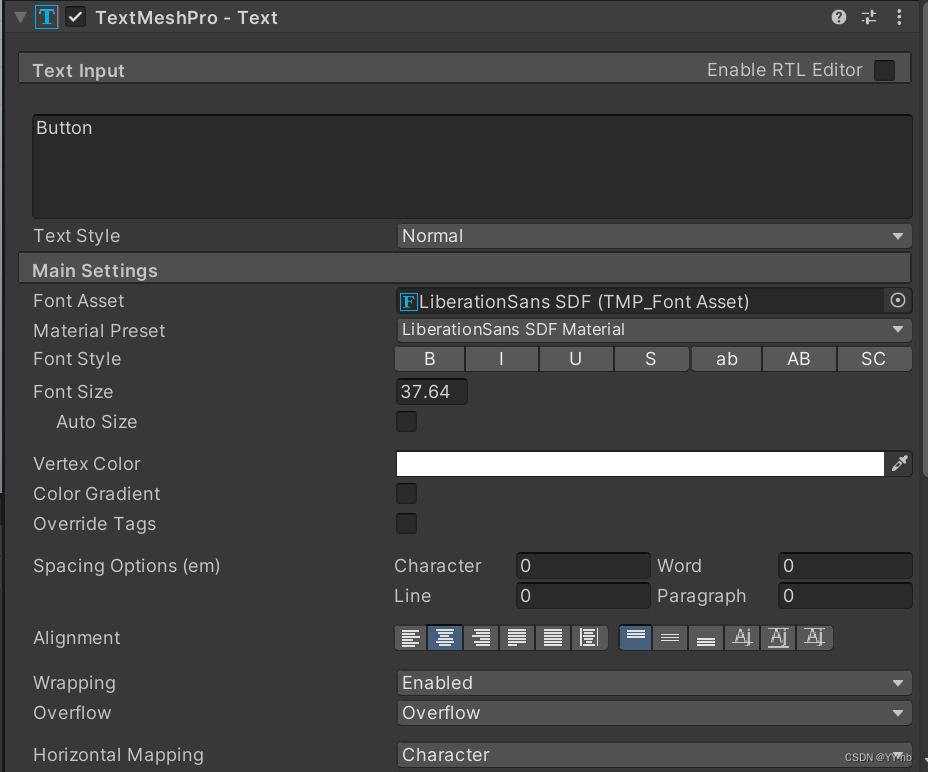
Task: Toggle the Color Gradient checkbox
Action: point(406,493)
